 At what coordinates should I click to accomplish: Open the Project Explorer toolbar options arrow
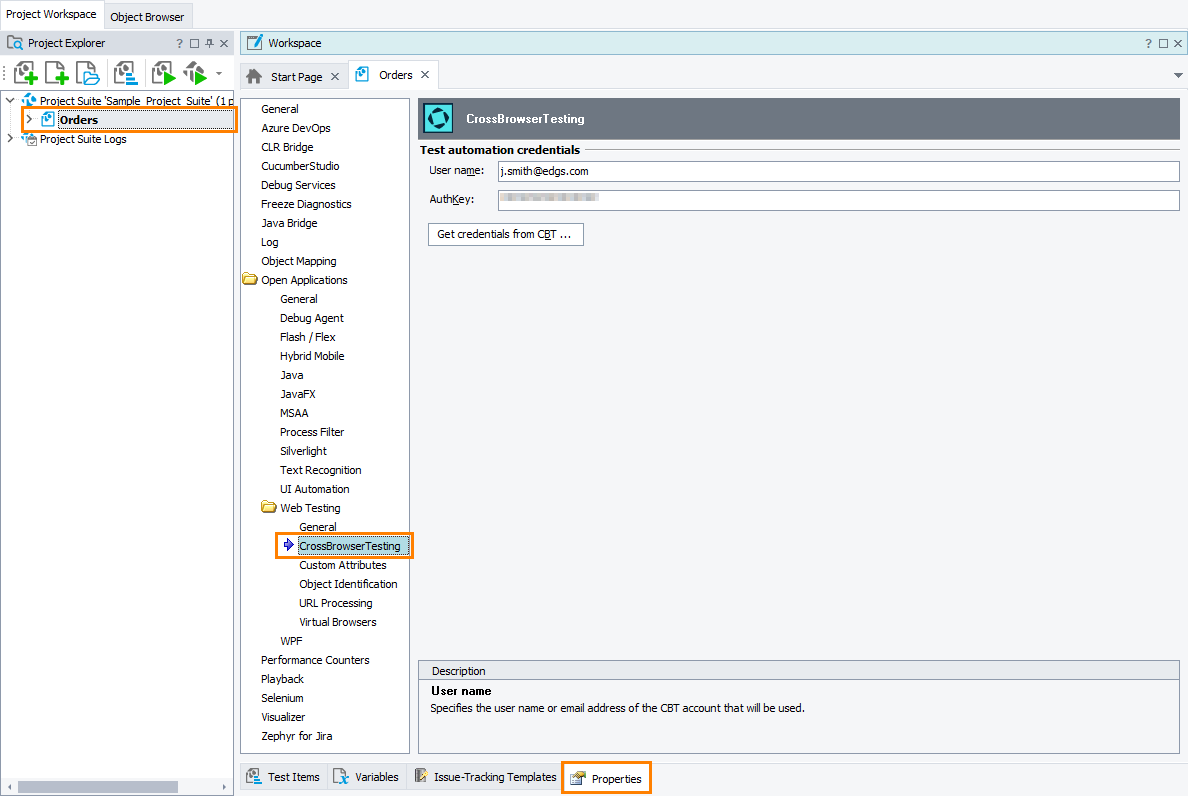pos(219,73)
